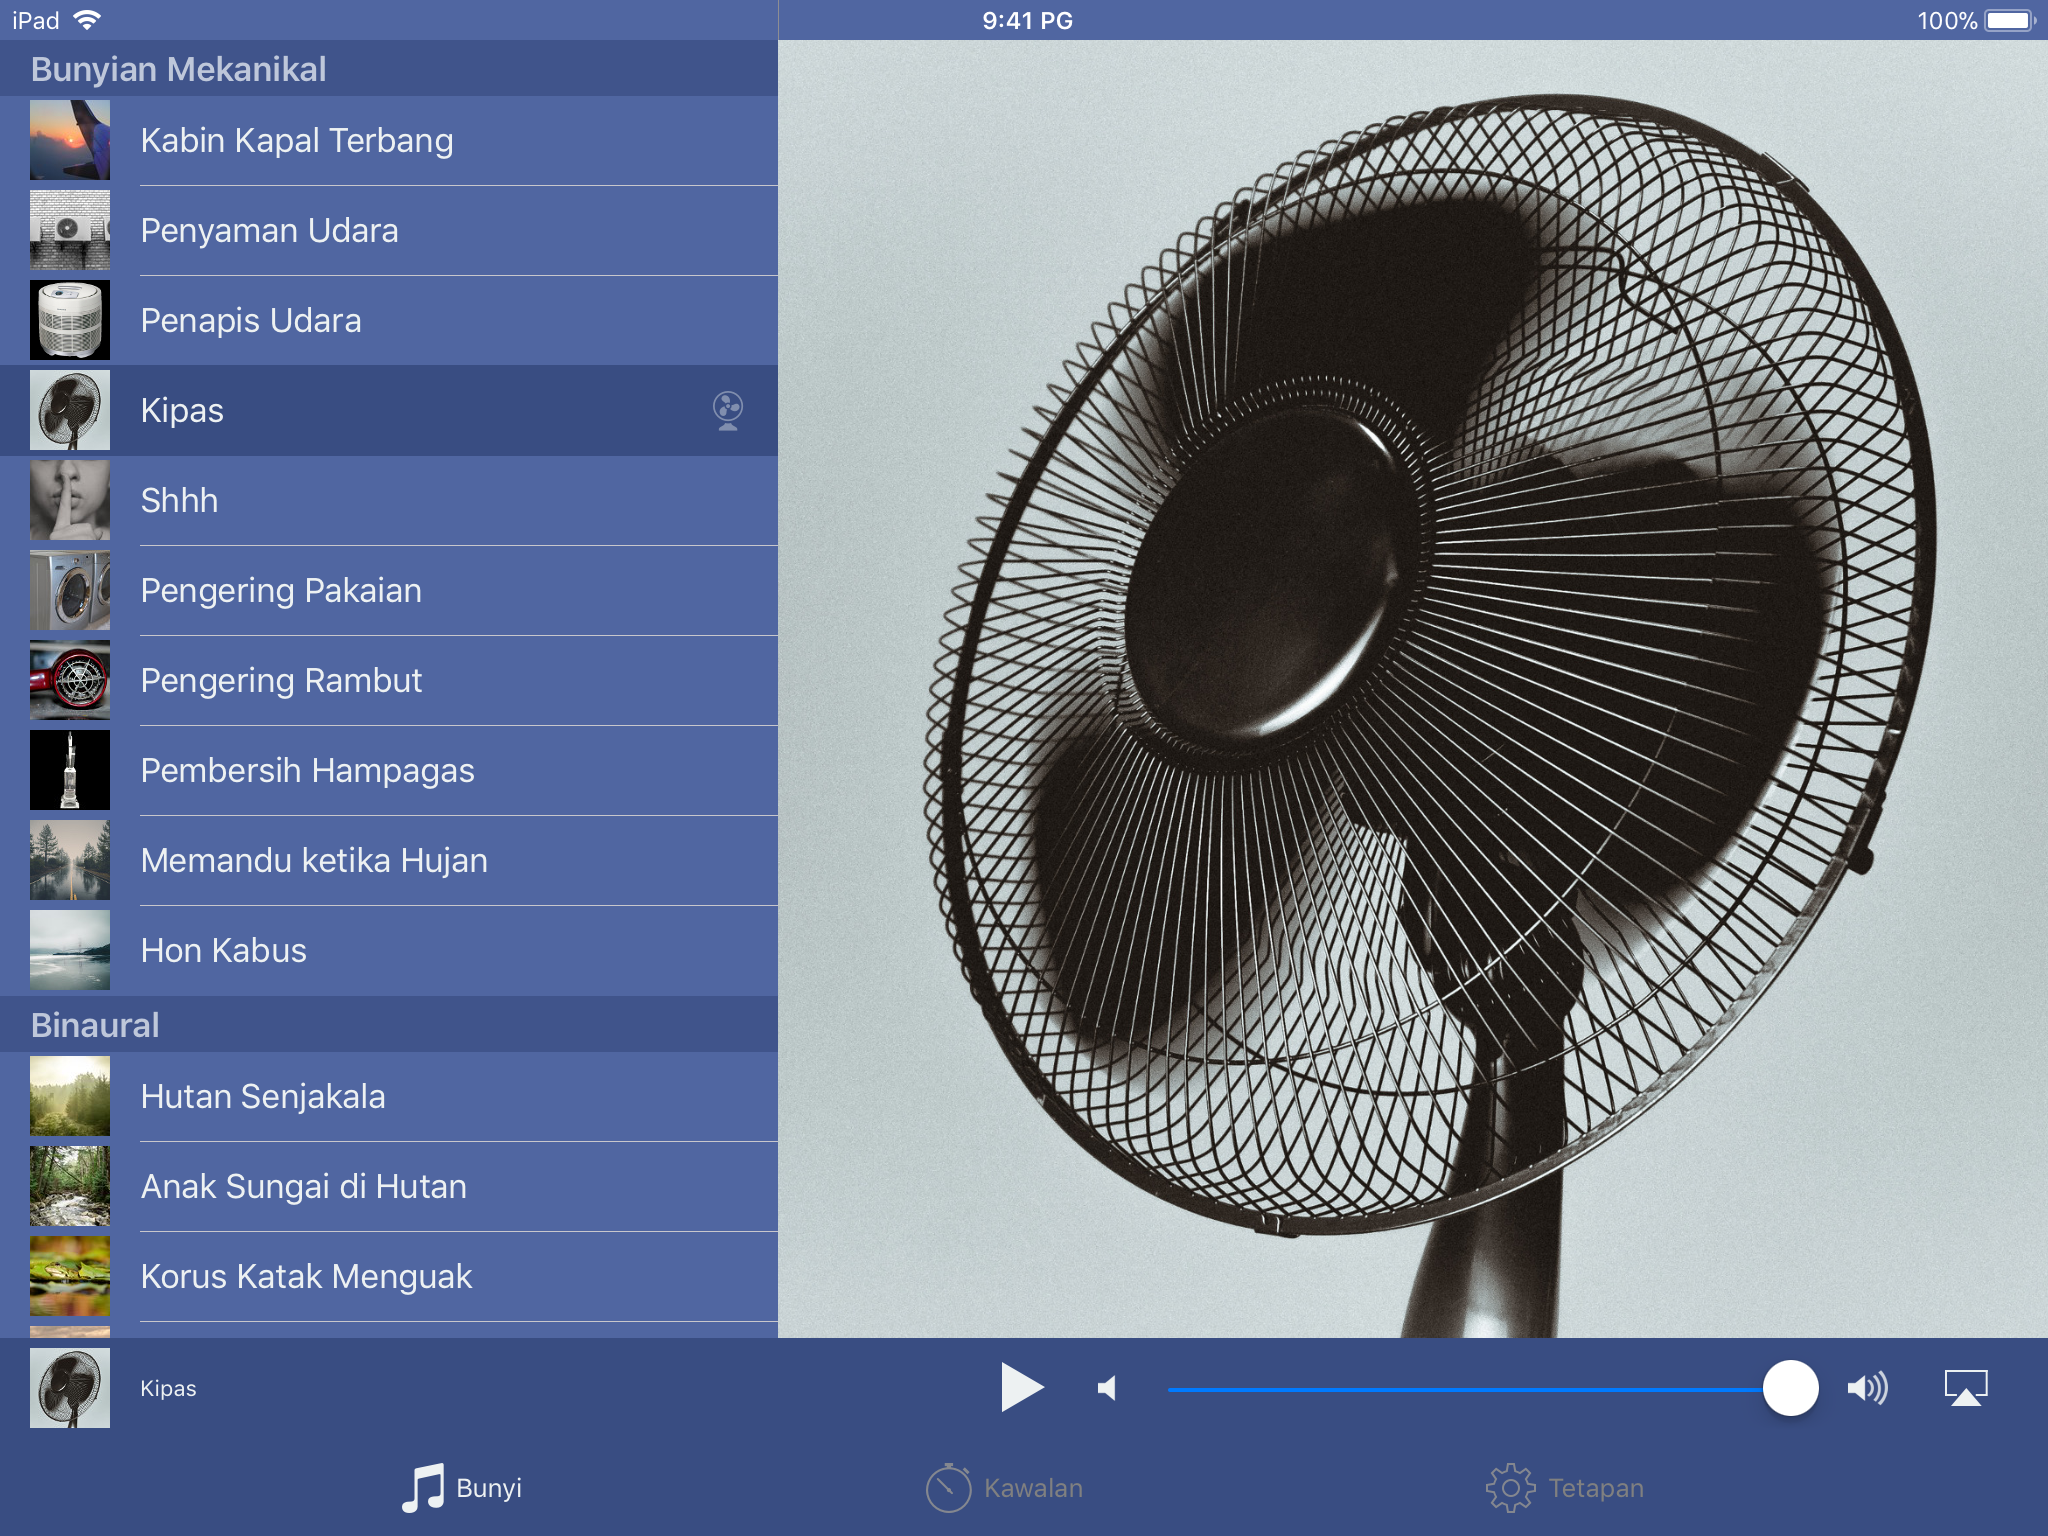The height and width of the screenshot is (1536, 2048).
Task: Select Pembersih Hampagas sound
Action: (389, 771)
